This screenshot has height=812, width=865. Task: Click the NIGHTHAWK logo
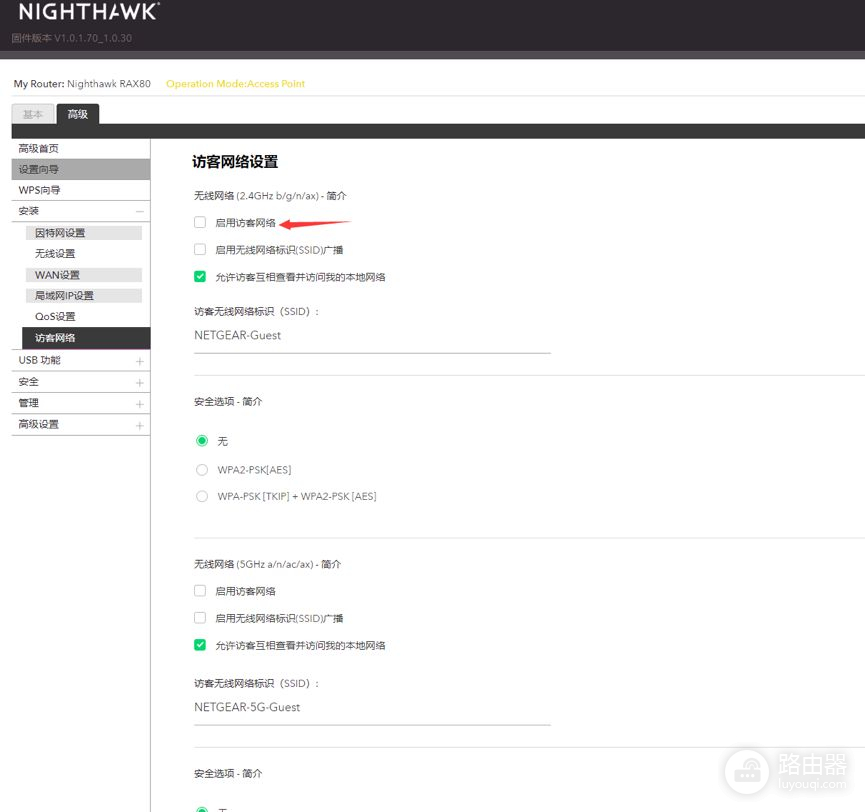88,12
